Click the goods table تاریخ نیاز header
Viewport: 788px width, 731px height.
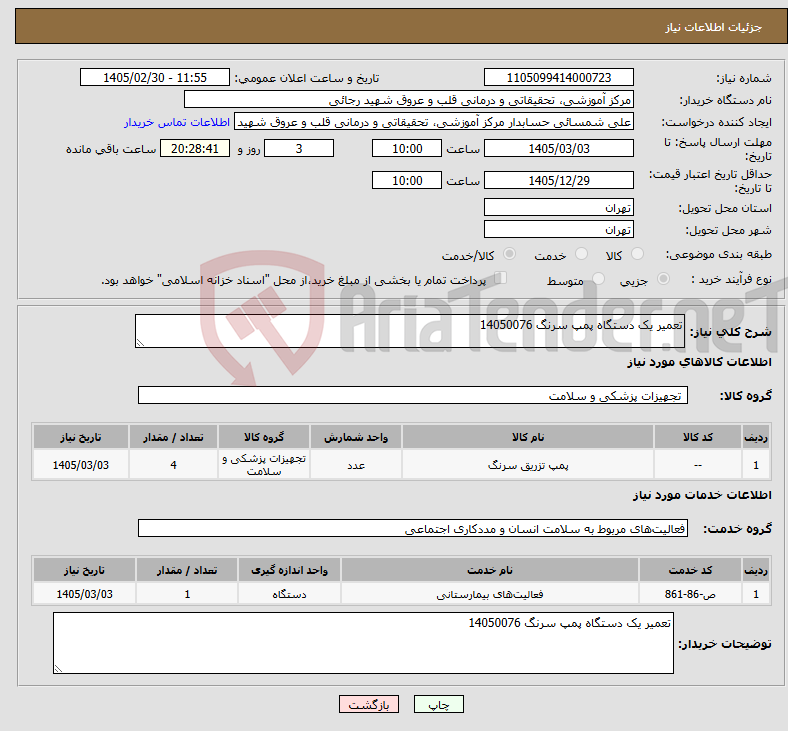tap(81, 437)
